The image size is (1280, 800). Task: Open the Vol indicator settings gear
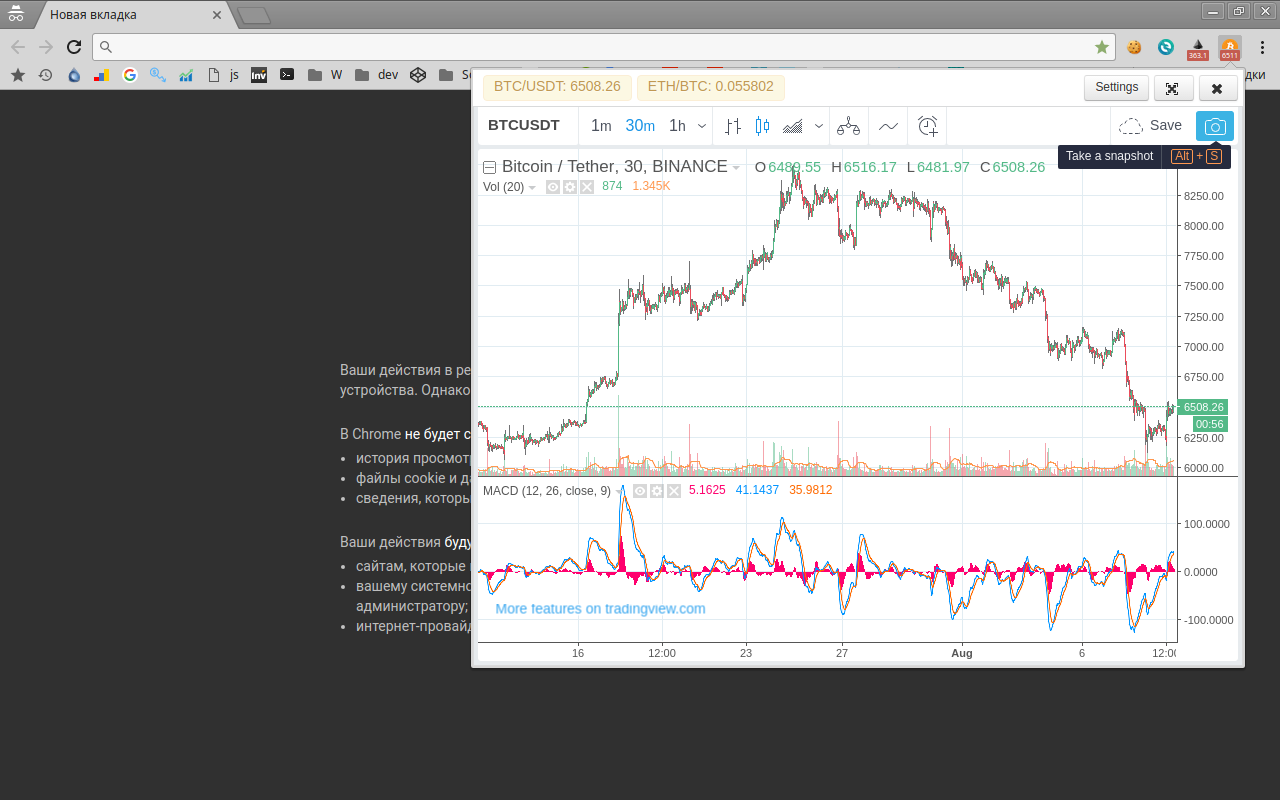pyautogui.click(x=570, y=187)
